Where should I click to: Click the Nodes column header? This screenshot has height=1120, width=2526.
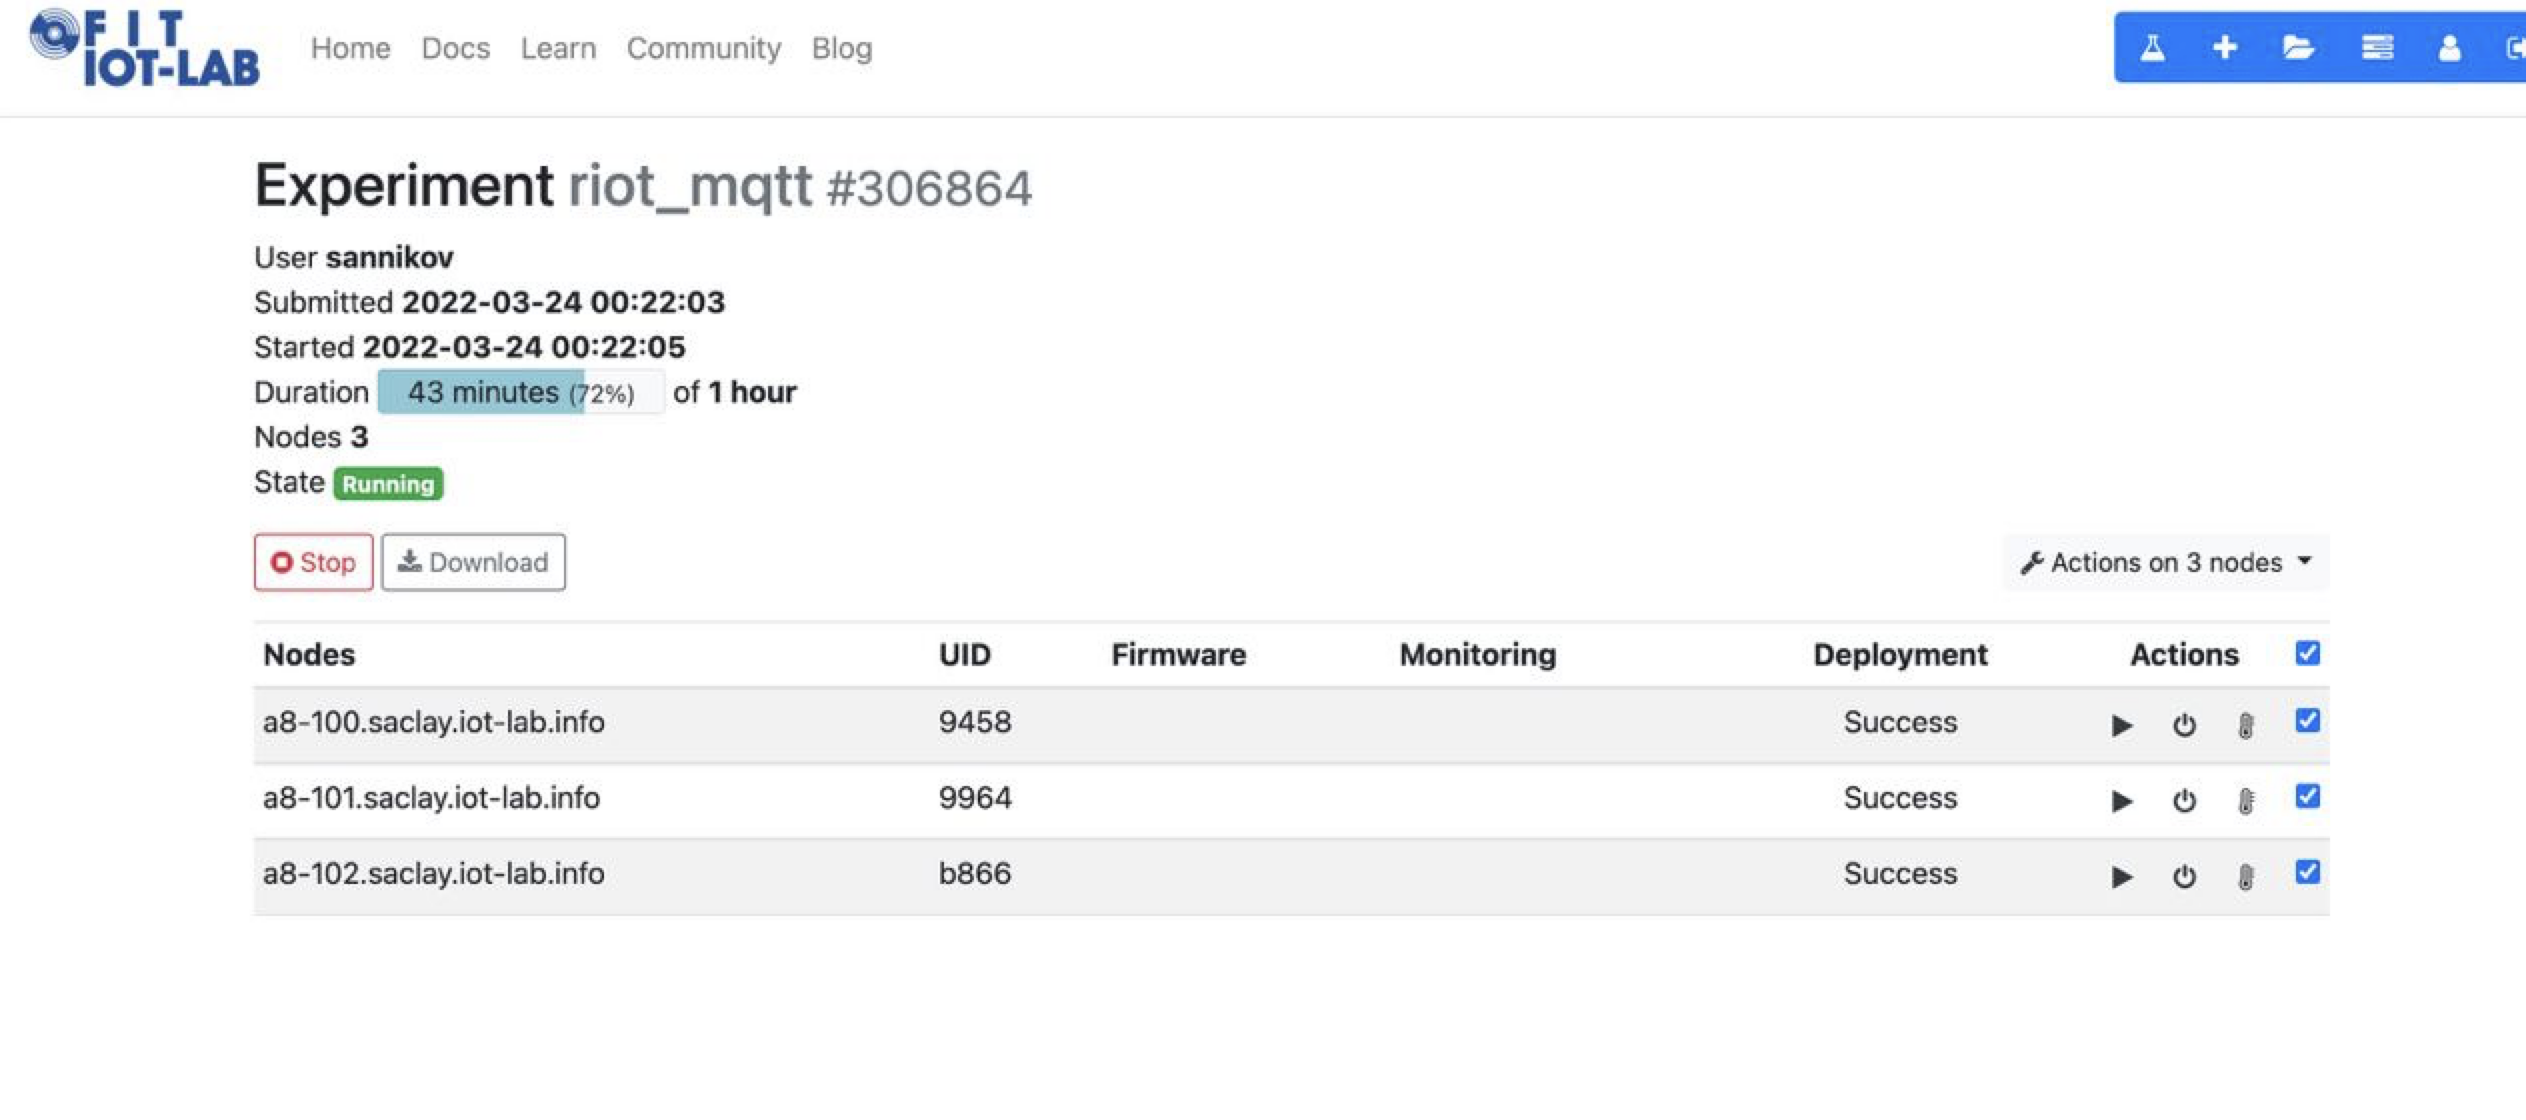[309, 654]
